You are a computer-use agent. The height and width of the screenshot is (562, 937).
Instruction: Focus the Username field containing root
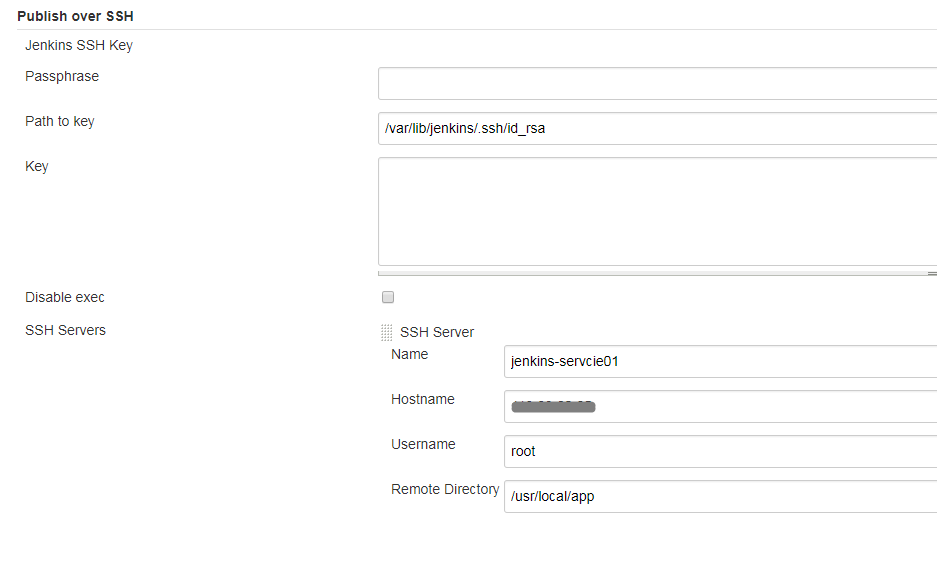720,451
